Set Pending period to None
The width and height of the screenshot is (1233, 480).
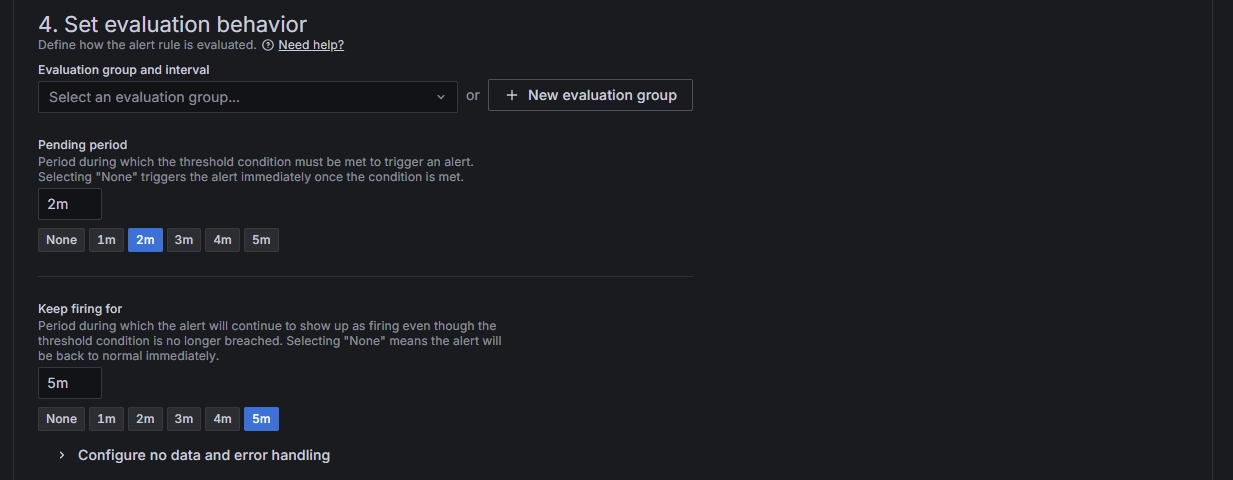[x=61, y=240]
